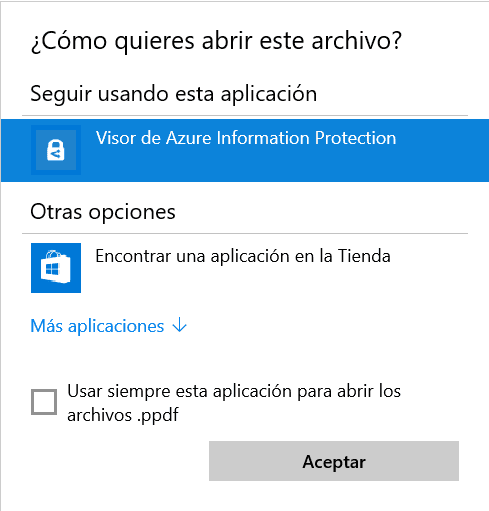Click the blue highlighted Azure viewer entry
This screenshot has height=511, width=489.
pos(245,150)
